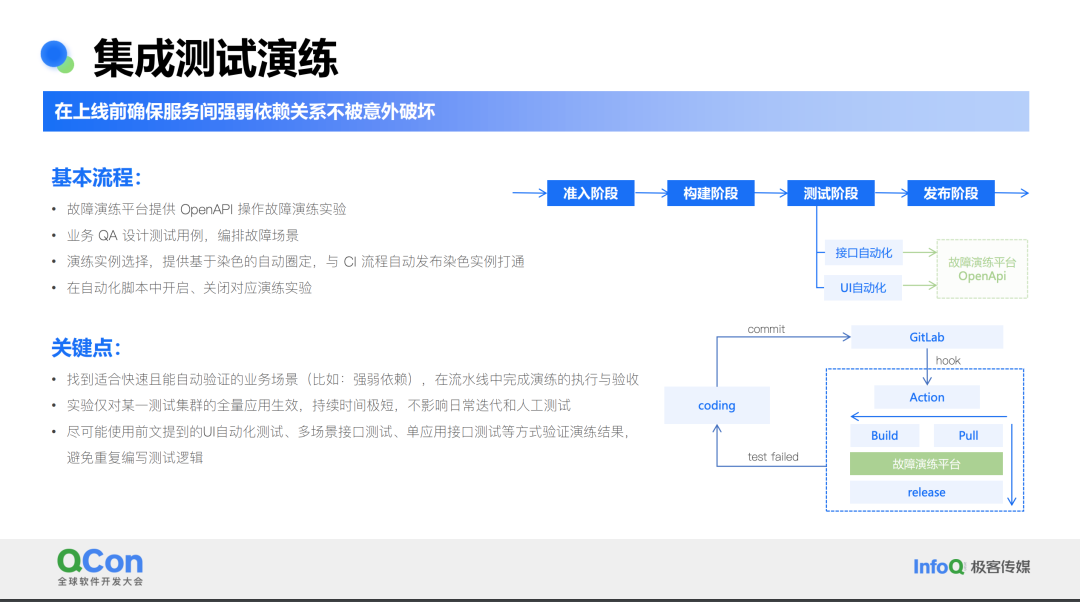Select the bullet starting 在自动化脚本中开启
This screenshot has height=602, width=1080.
[189, 288]
